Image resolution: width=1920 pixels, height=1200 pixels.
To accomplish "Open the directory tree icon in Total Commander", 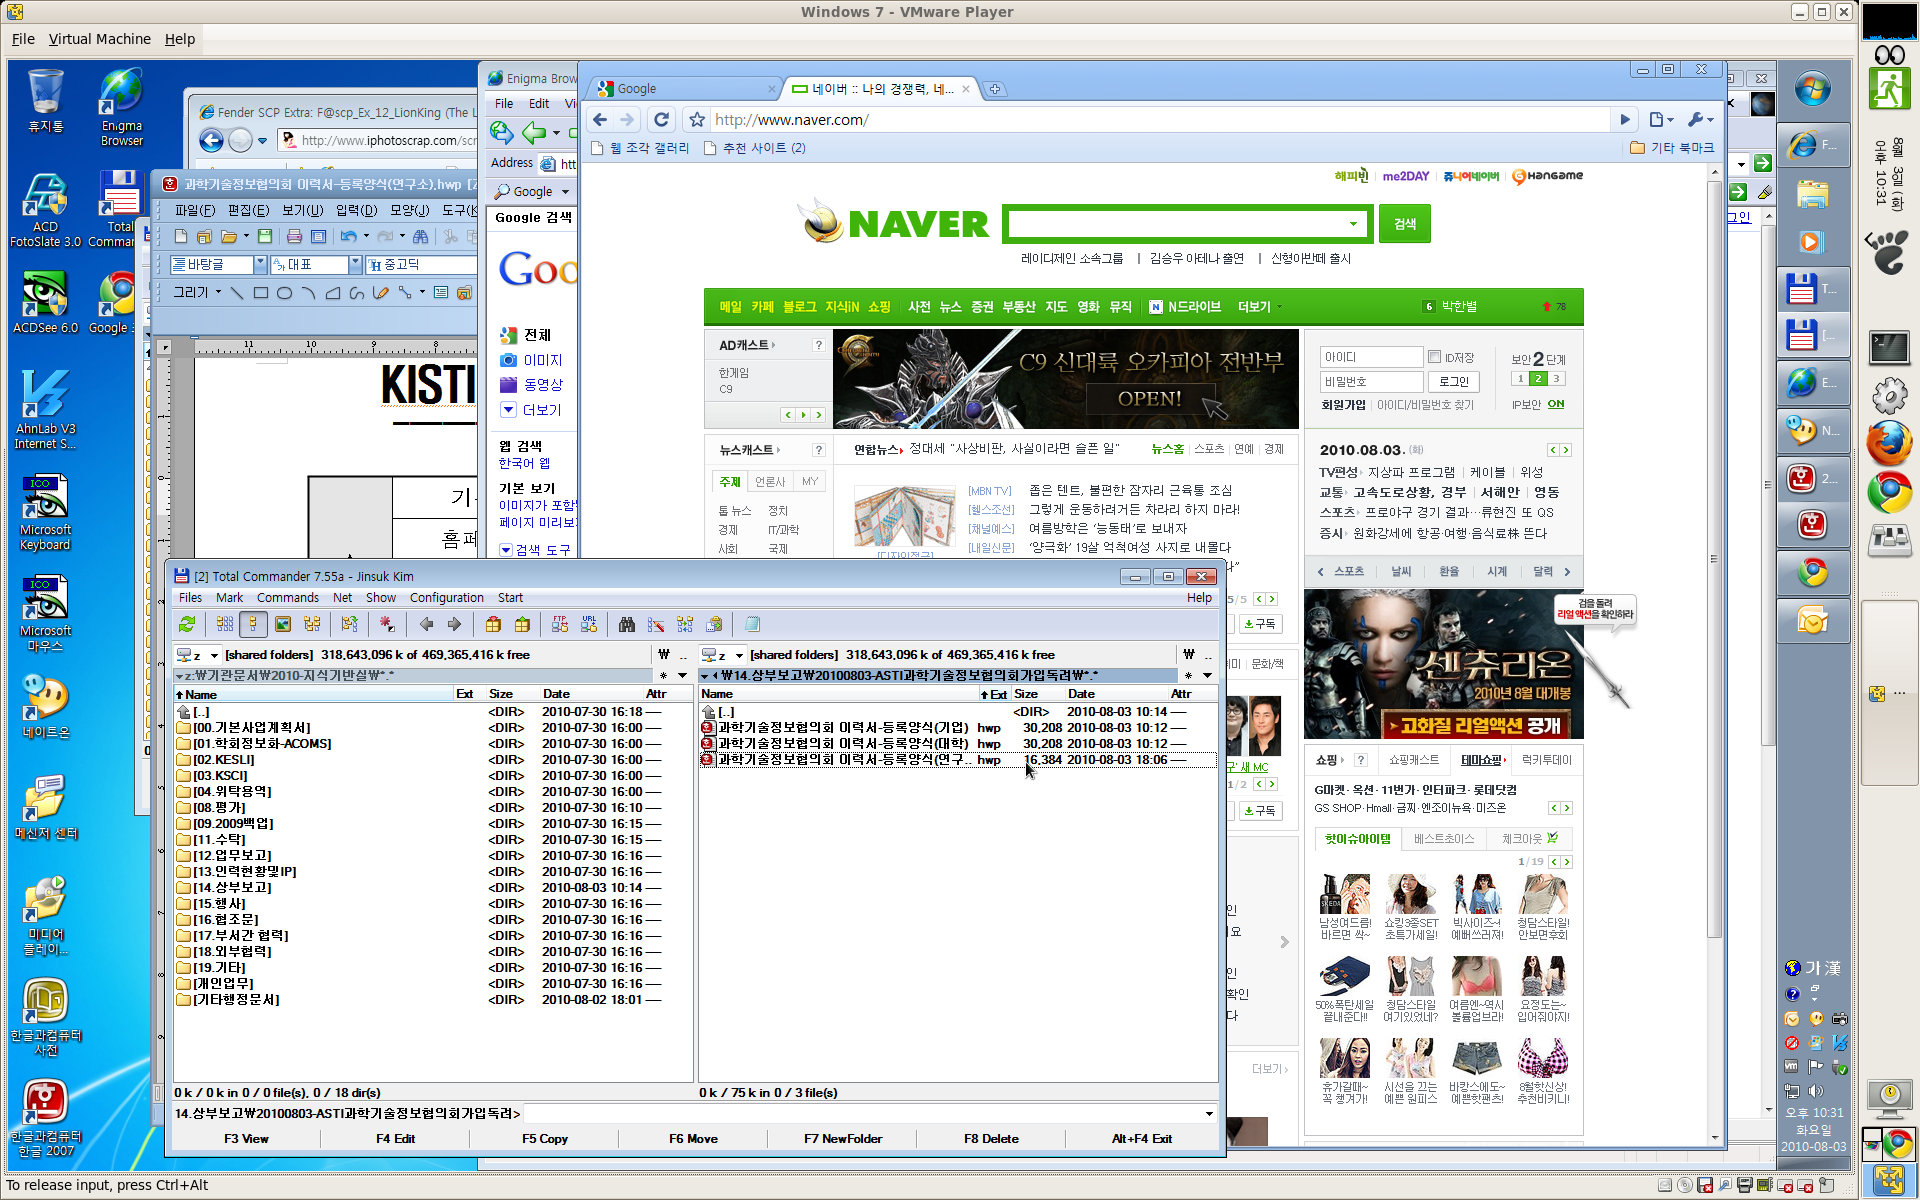I will coord(312,625).
